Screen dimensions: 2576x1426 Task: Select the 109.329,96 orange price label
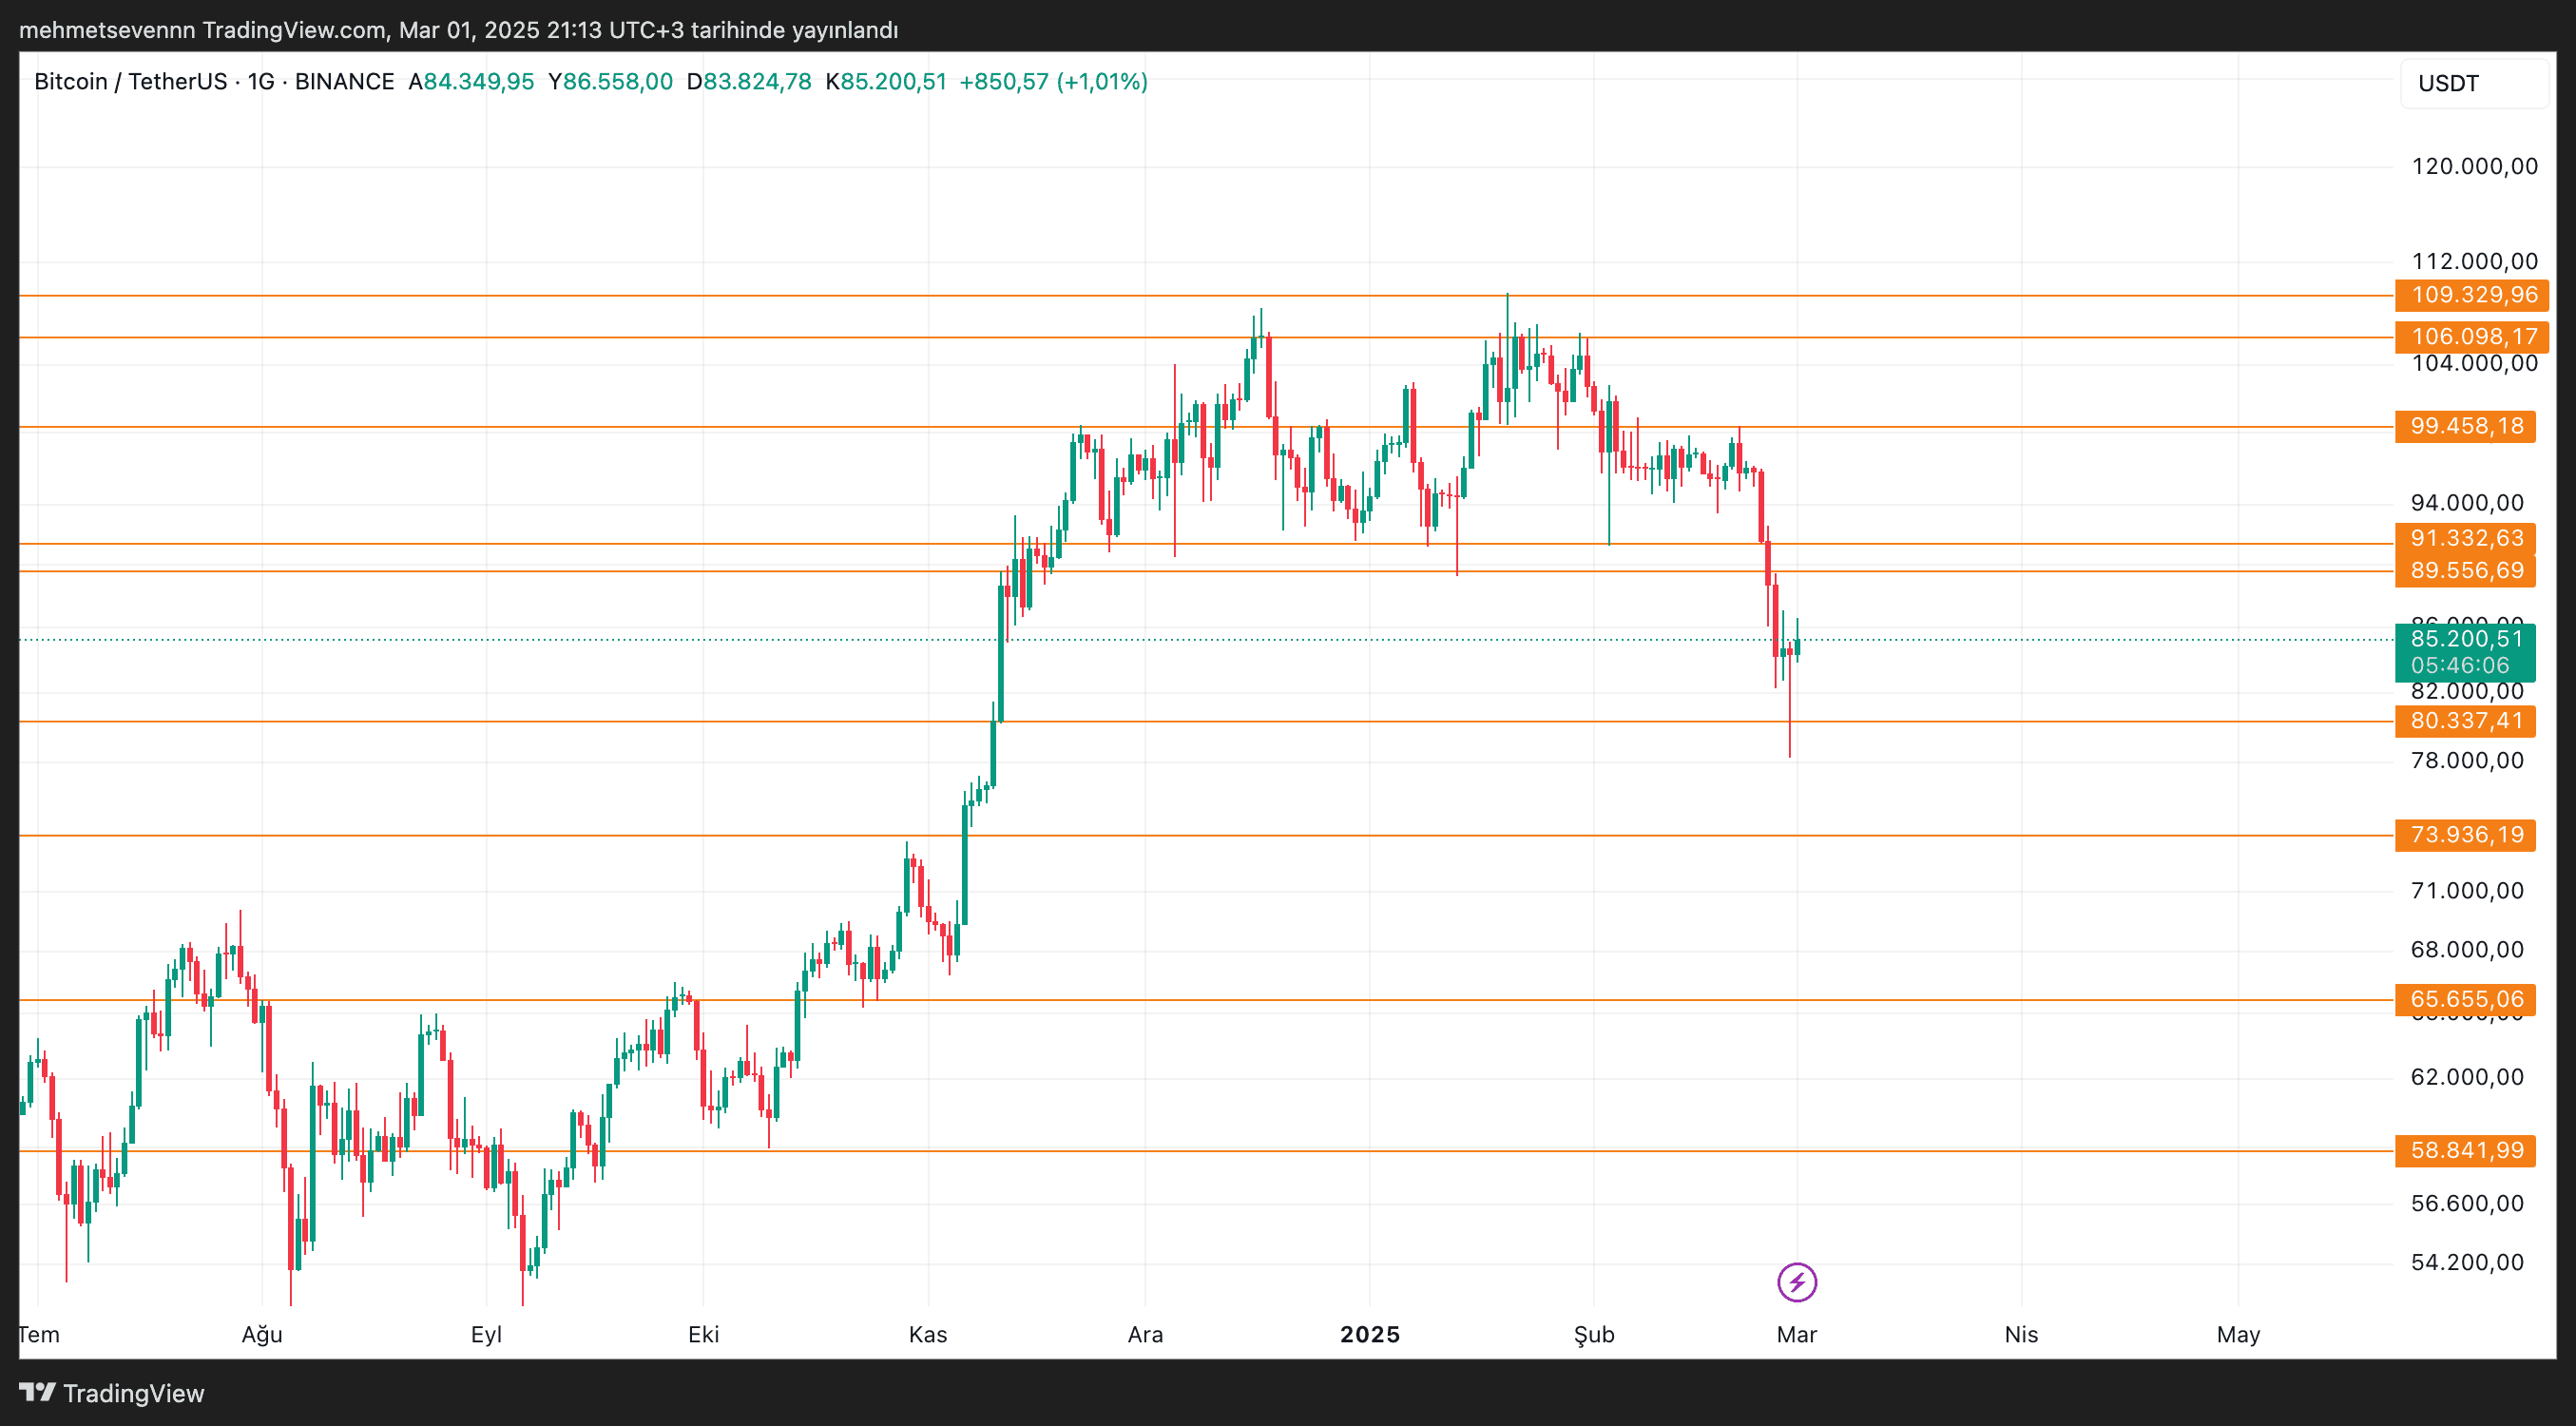pos(2472,295)
